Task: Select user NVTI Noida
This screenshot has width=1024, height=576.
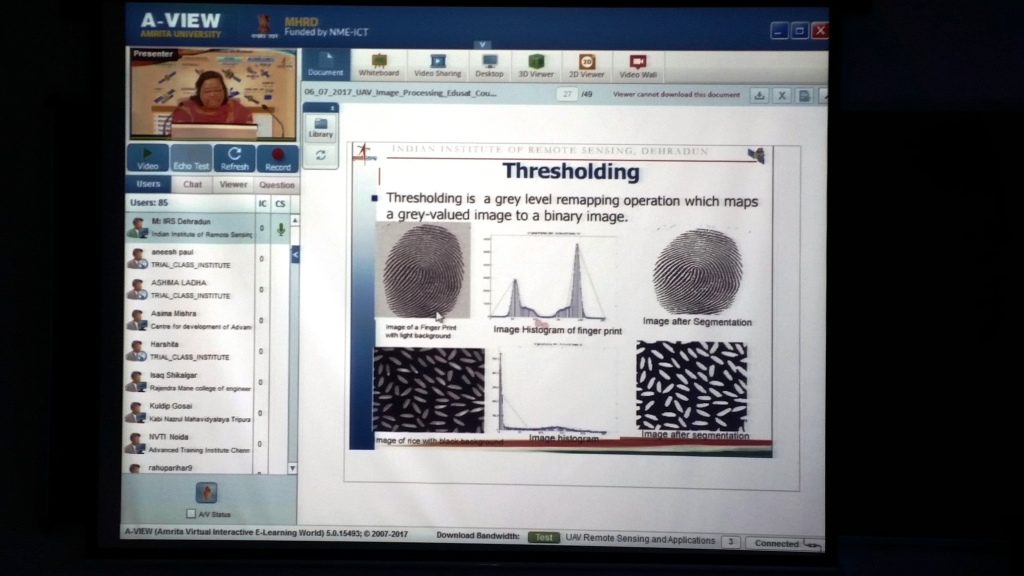Action: point(190,443)
